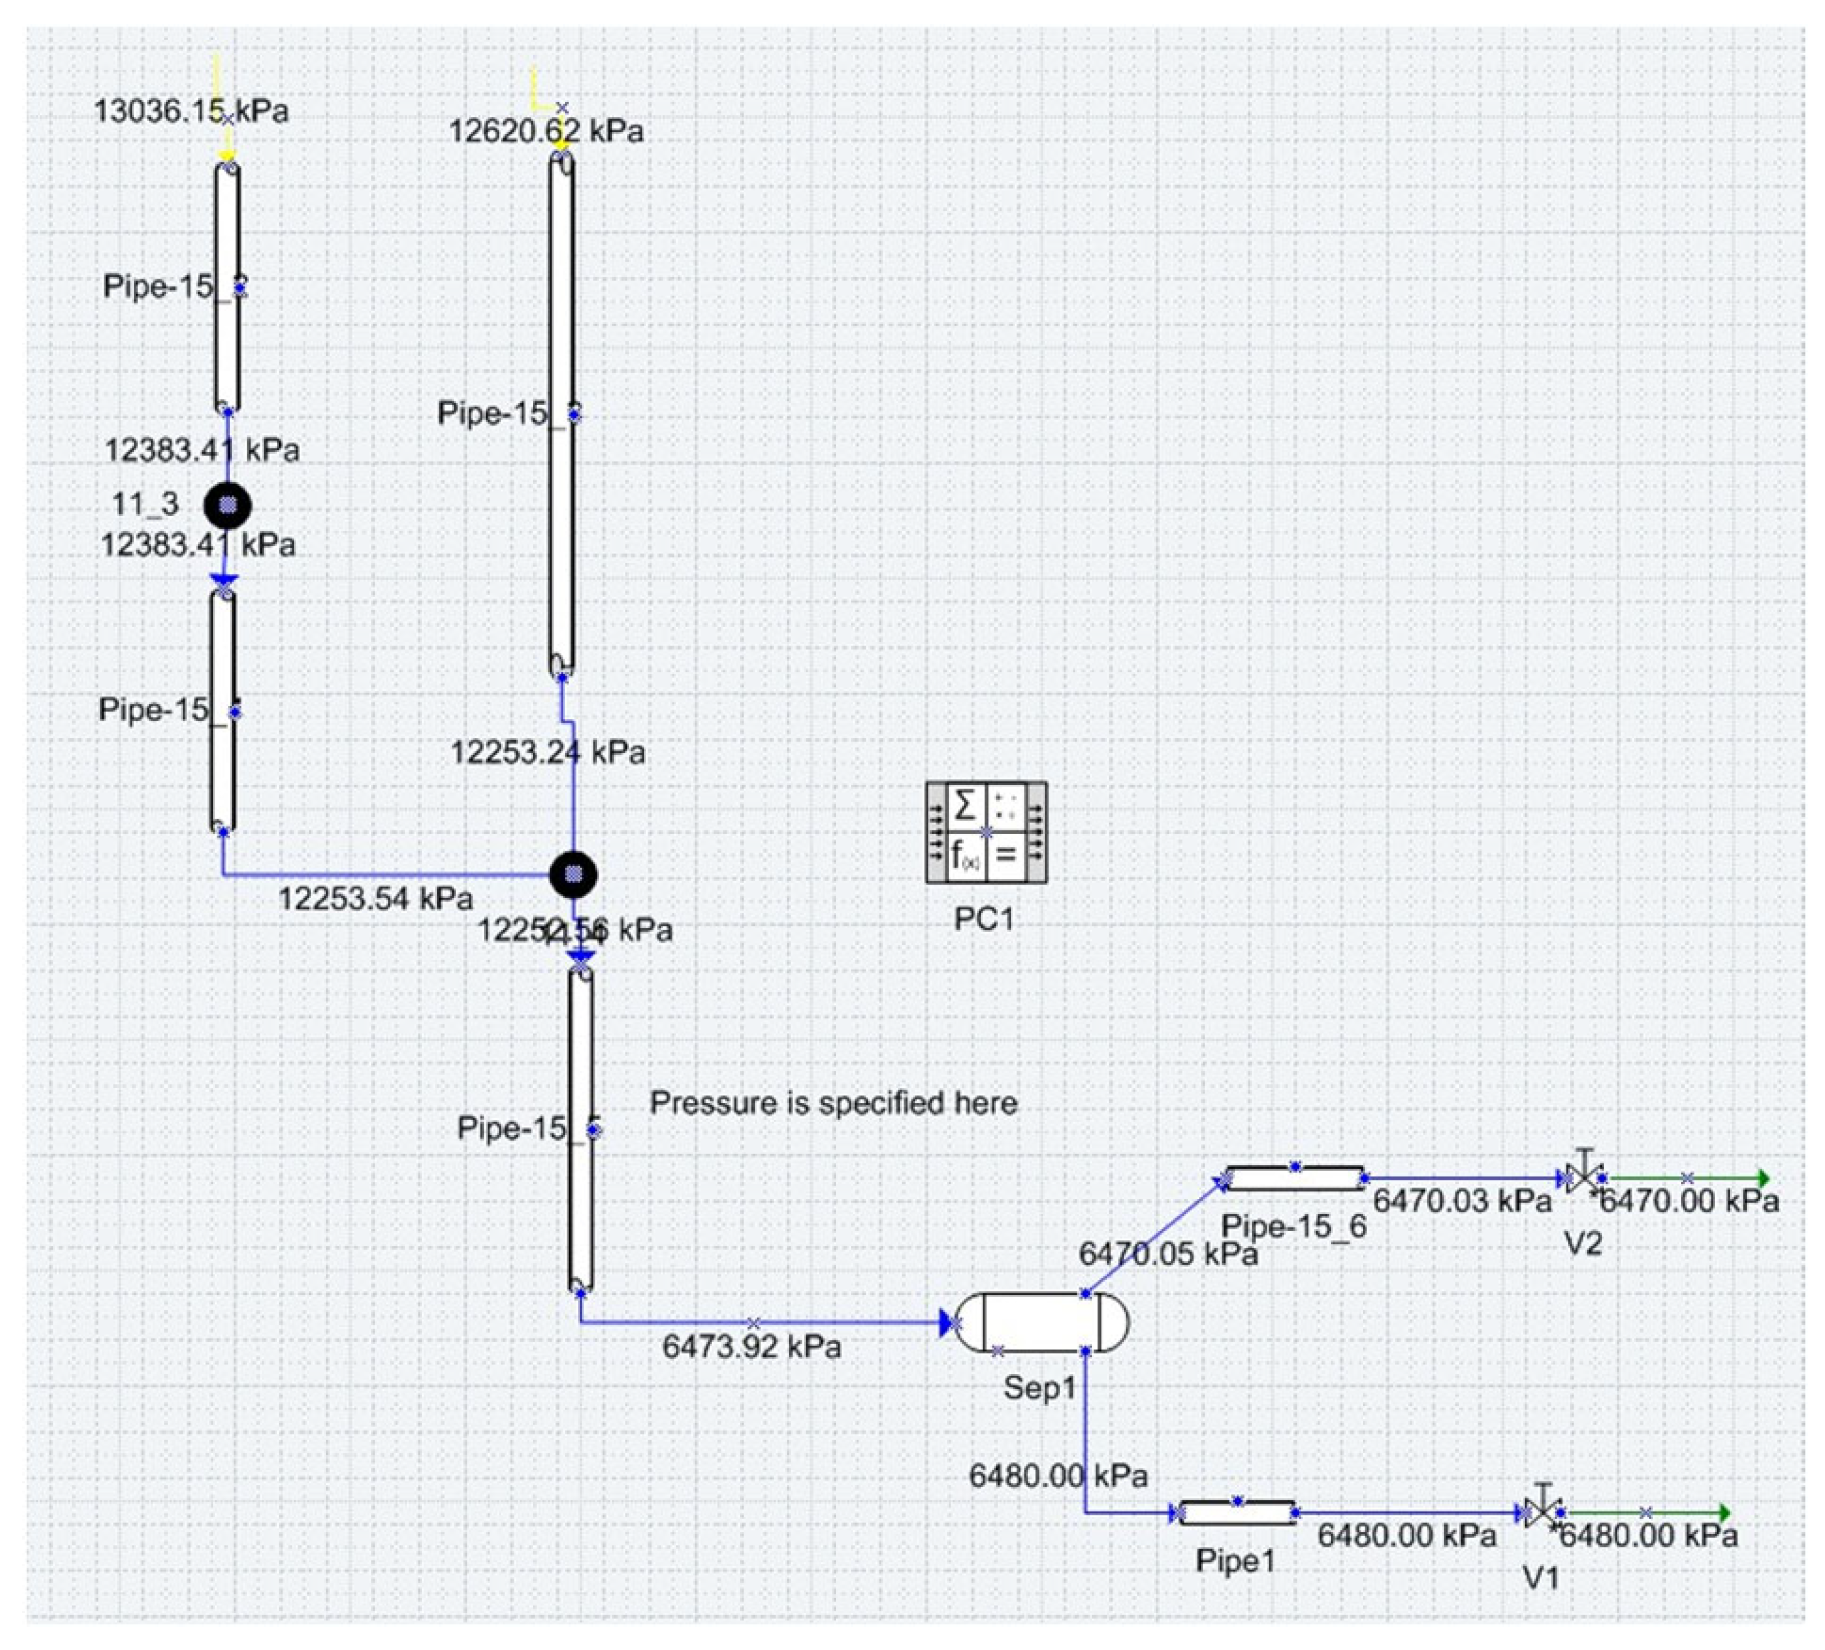
Task: Select the 13036.15 kPa inlet pressure label
Action: point(190,111)
